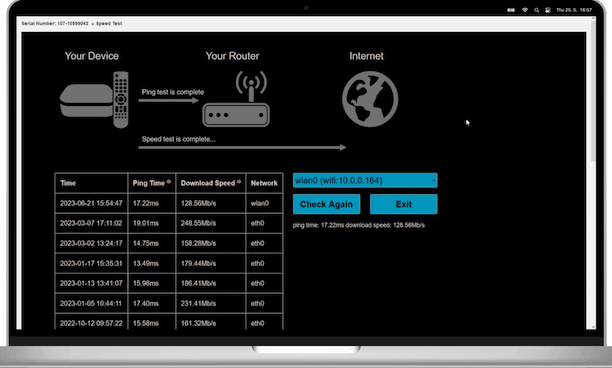The width and height of the screenshot is (612, 368).
Task: Click the remote control icon
Action: [121, 100]
